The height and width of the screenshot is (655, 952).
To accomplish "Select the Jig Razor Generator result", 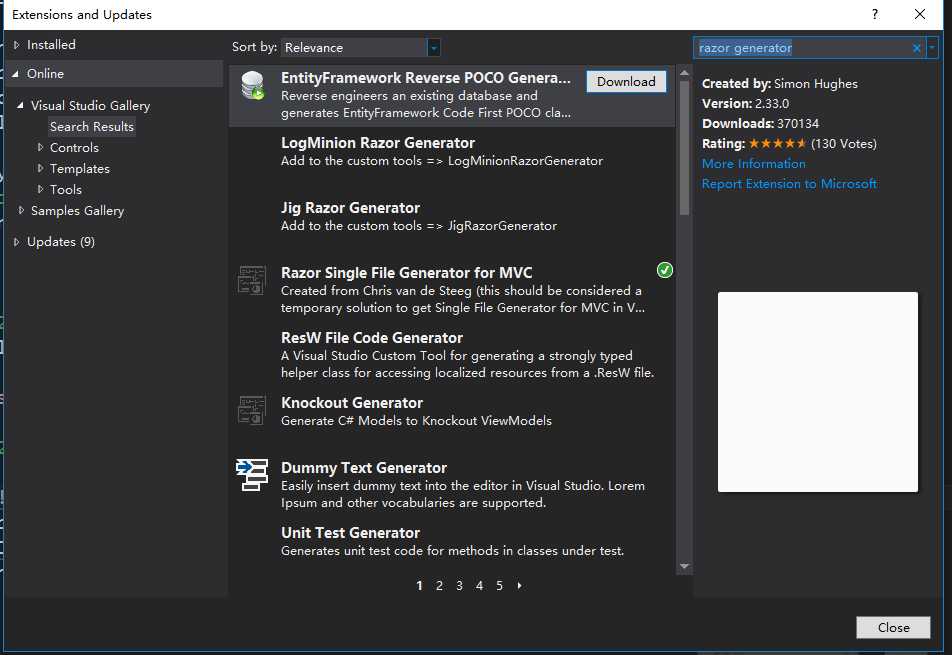I will (452, 224).
